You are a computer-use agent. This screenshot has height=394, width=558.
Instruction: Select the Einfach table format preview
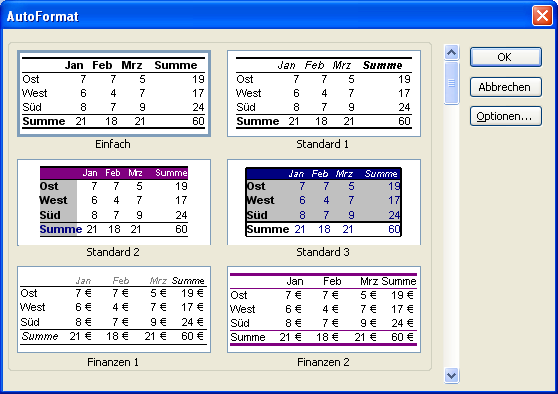coord(114,94)
